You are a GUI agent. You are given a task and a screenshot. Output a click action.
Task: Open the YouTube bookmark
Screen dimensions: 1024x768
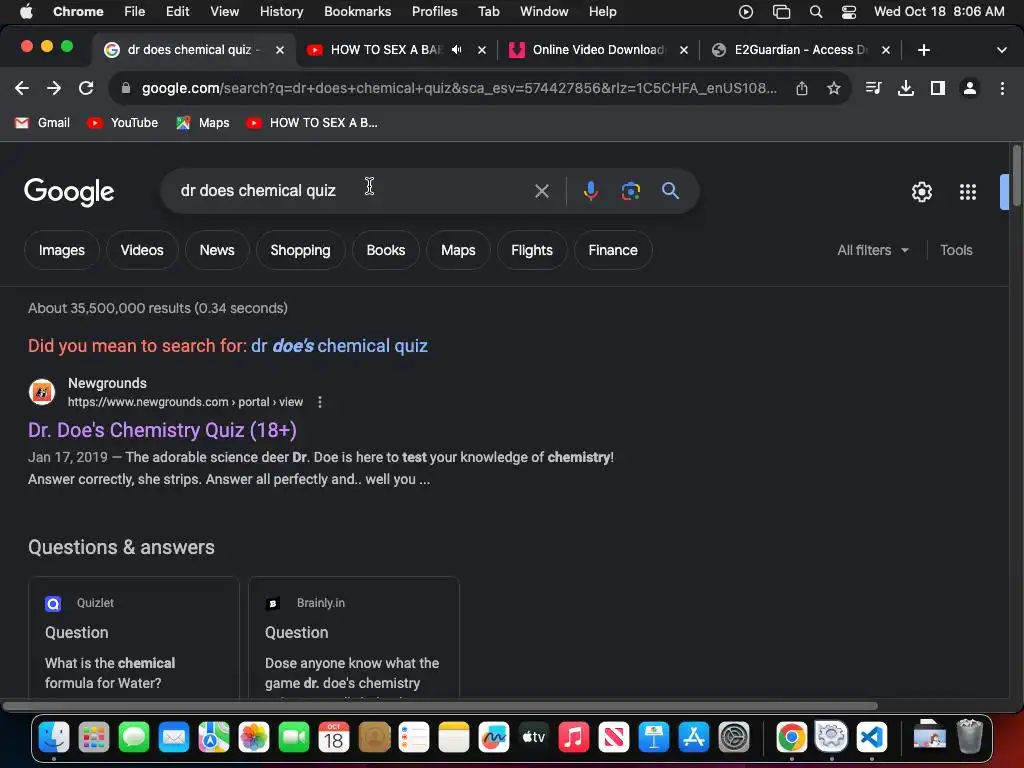point(123,123)
